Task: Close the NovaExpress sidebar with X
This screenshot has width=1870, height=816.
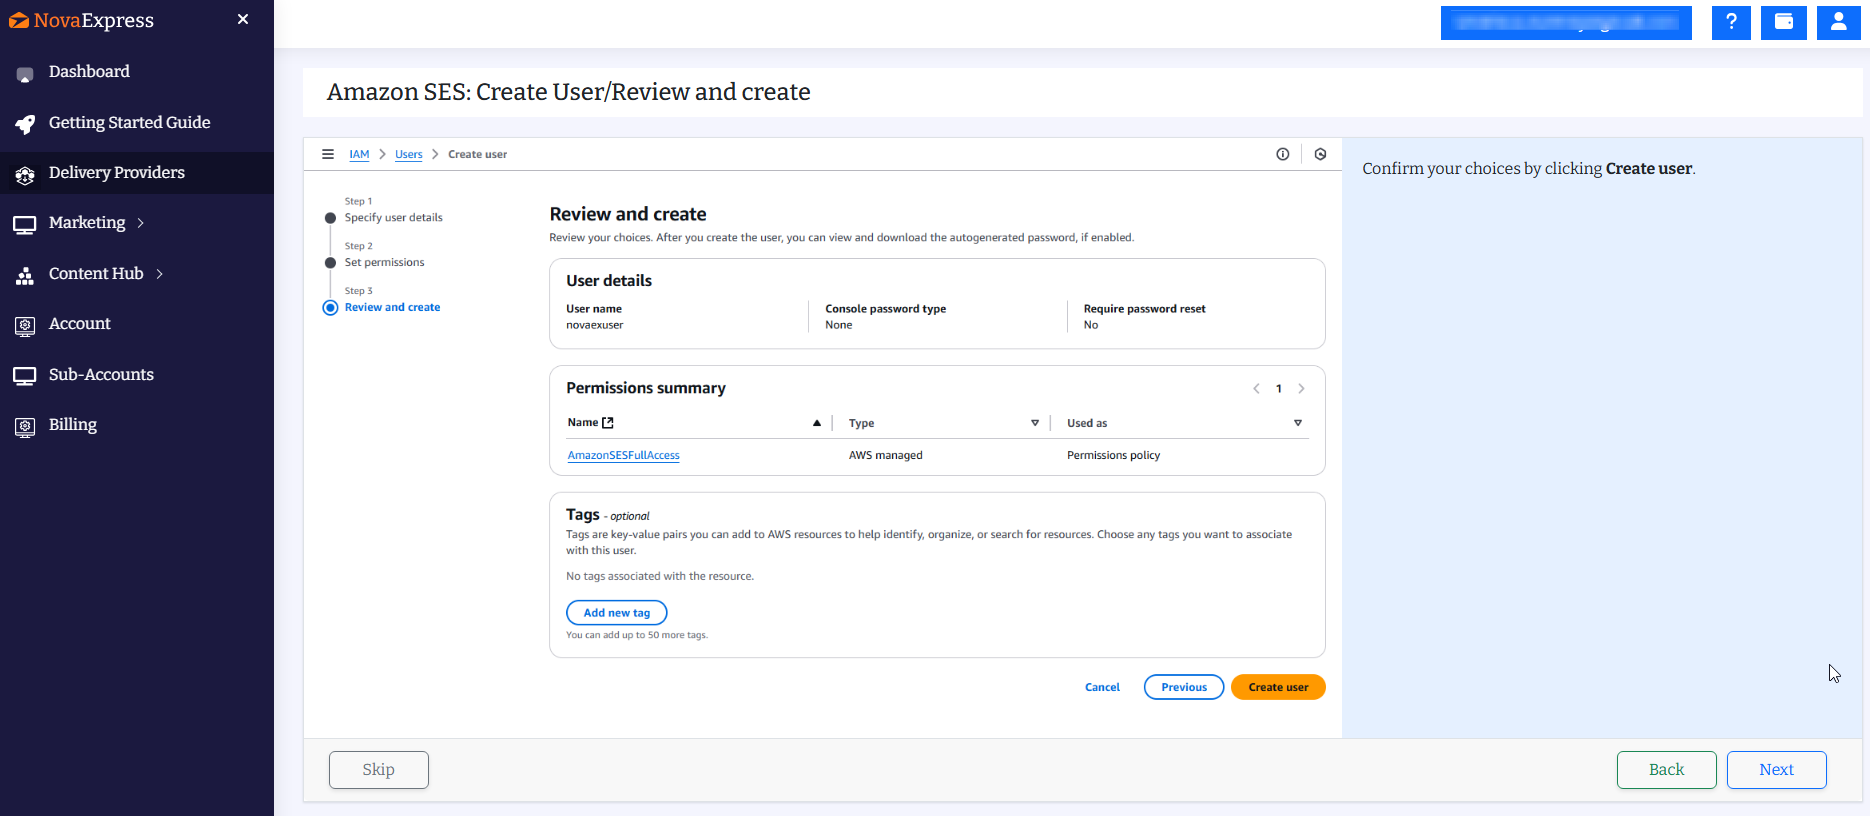Action: point(243,19)
